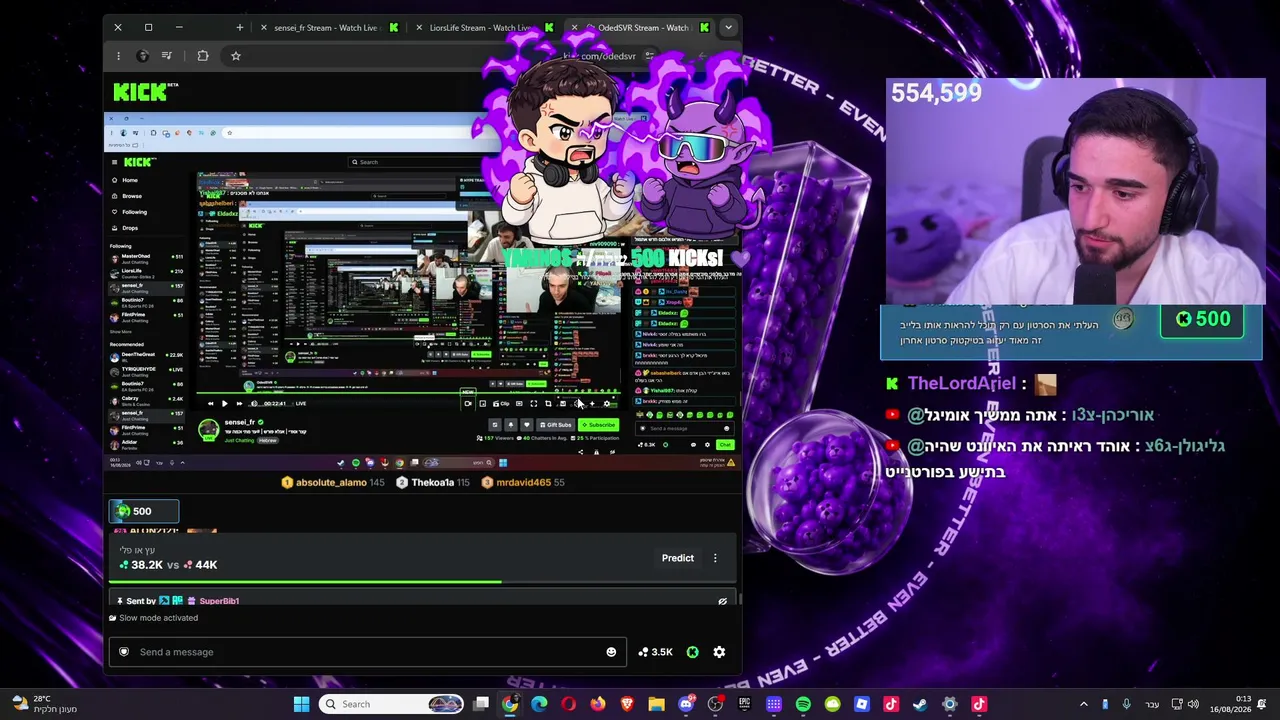Open Task View from the taskbar
1280x720 pixels.
[x=481, y=704]
